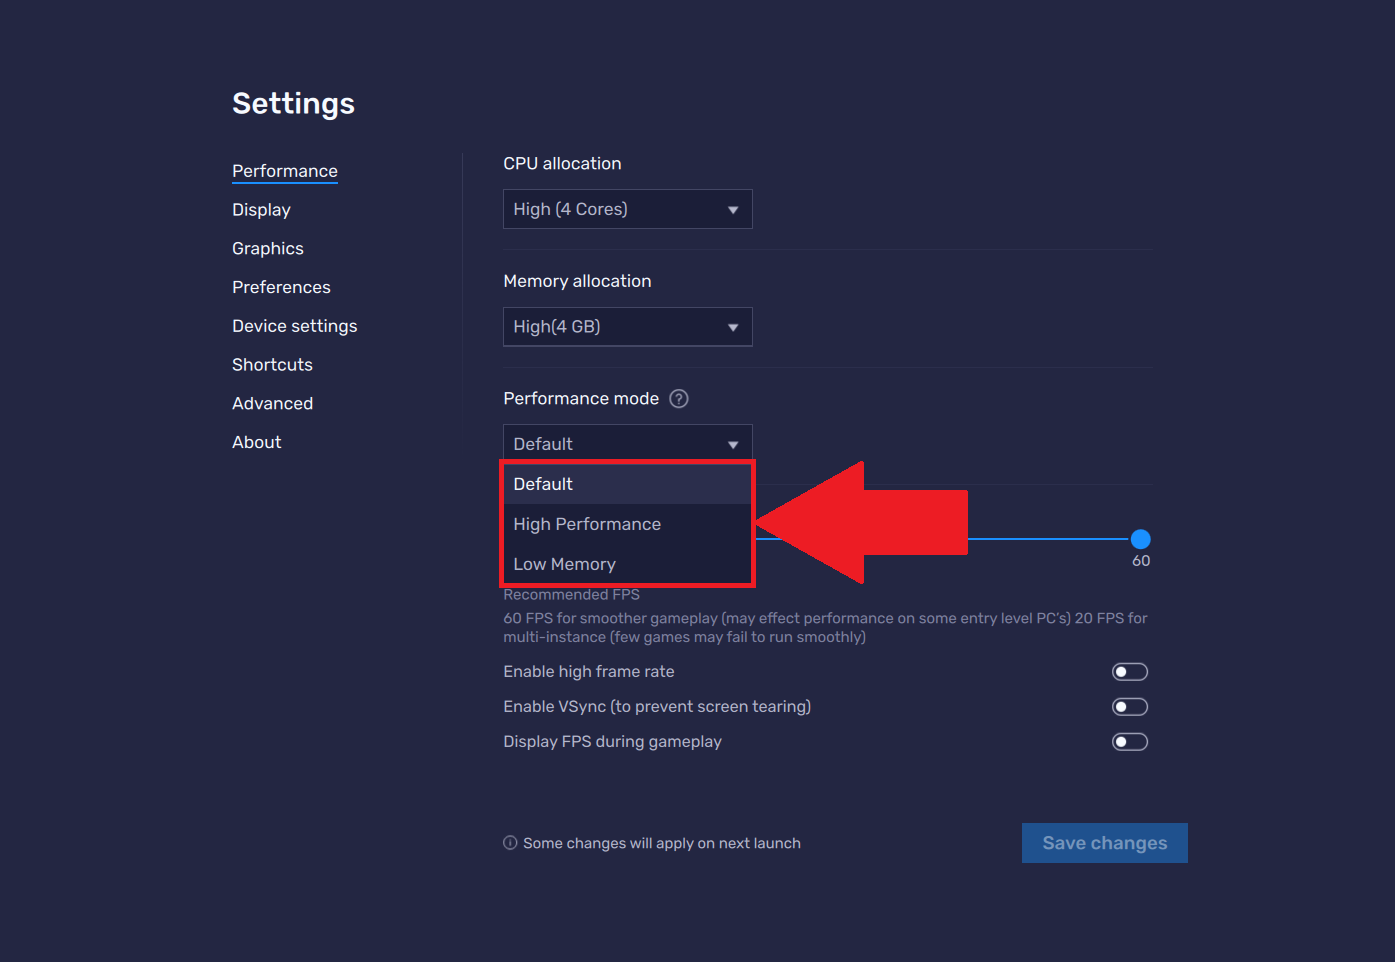Choose the Low Memory option
Image resolution: width=1395 pixels, height=962 pixels.
click(x=565, y=564)
